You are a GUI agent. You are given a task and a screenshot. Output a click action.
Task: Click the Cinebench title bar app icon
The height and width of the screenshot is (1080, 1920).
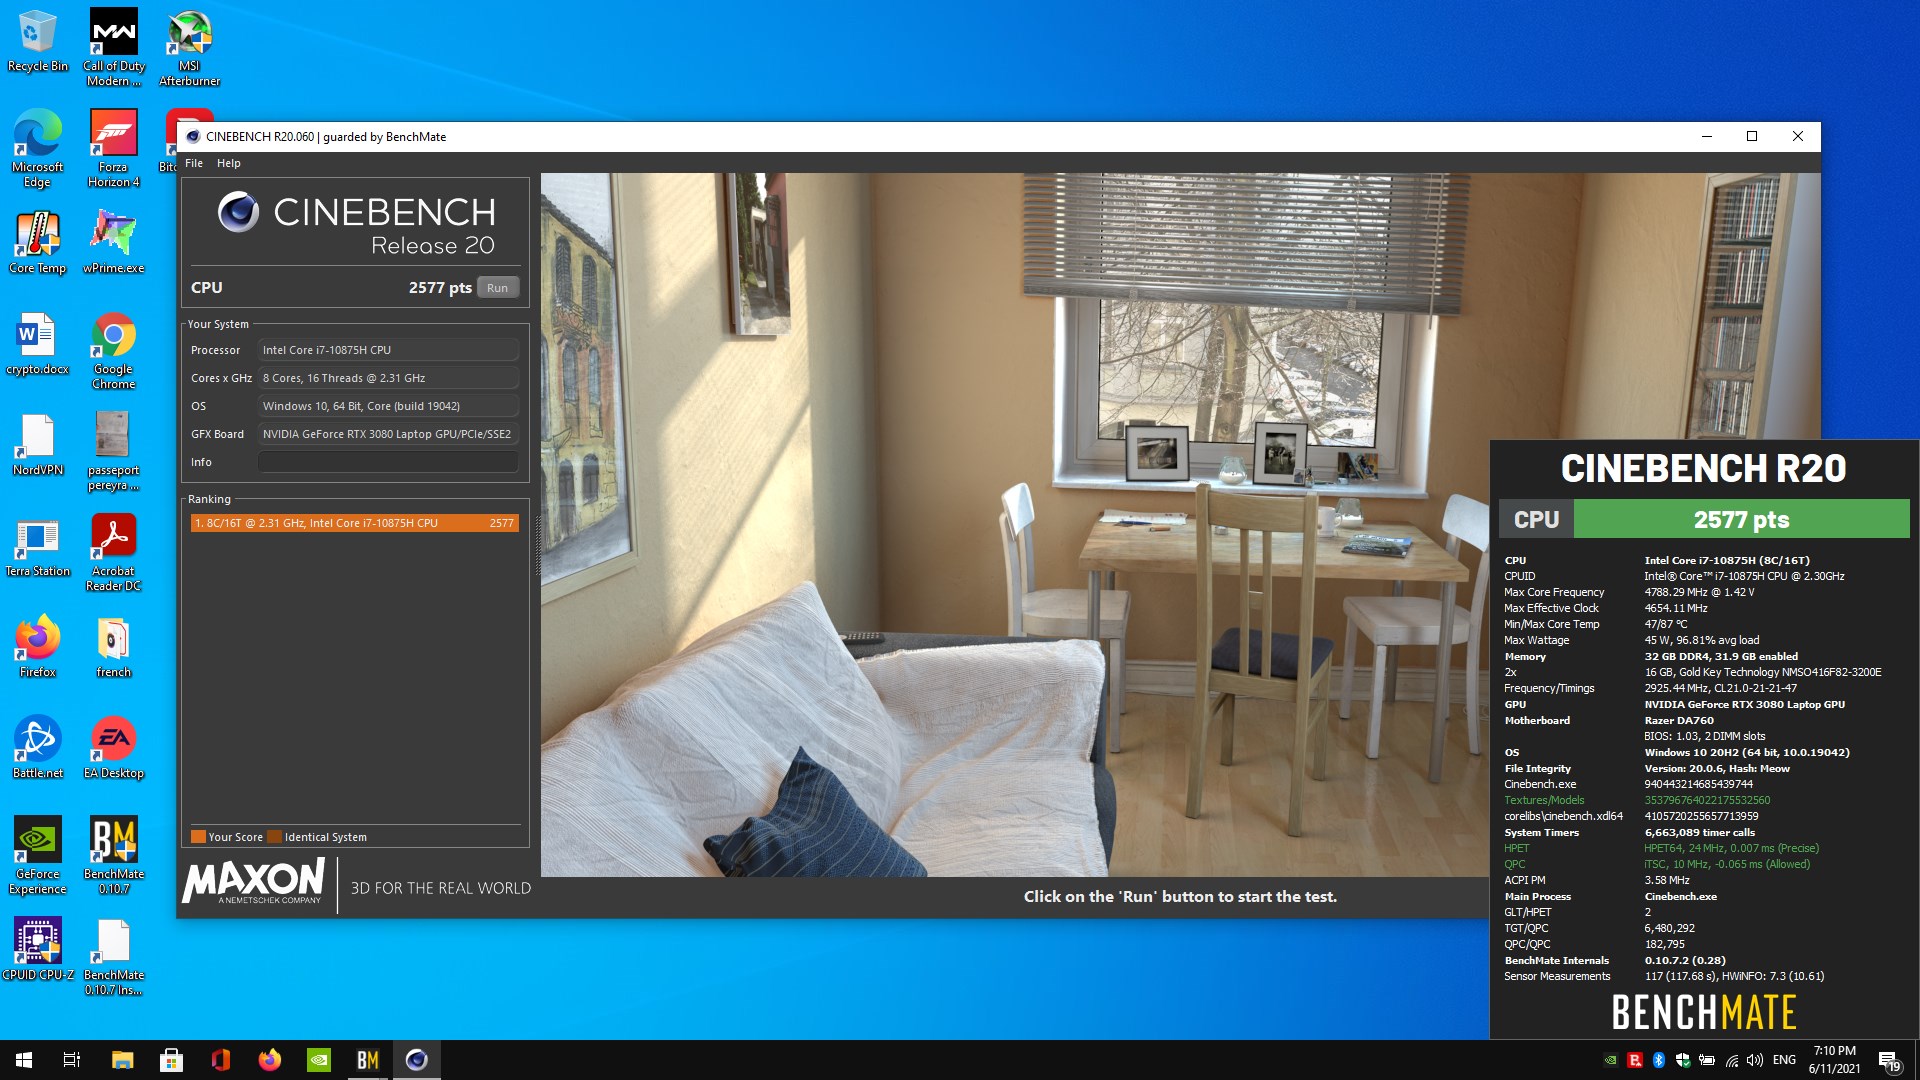(x=193, y=137)
